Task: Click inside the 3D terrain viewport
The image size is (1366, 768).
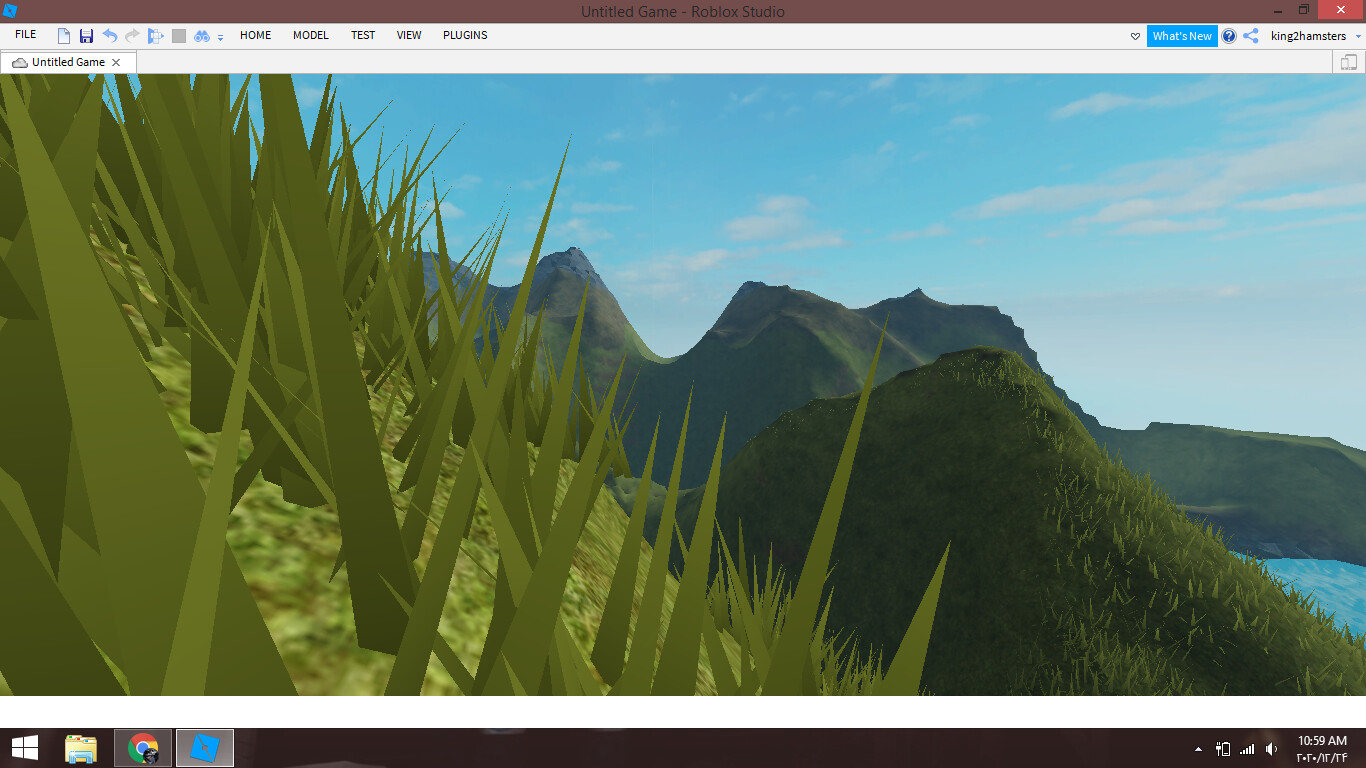Action: 683,385
